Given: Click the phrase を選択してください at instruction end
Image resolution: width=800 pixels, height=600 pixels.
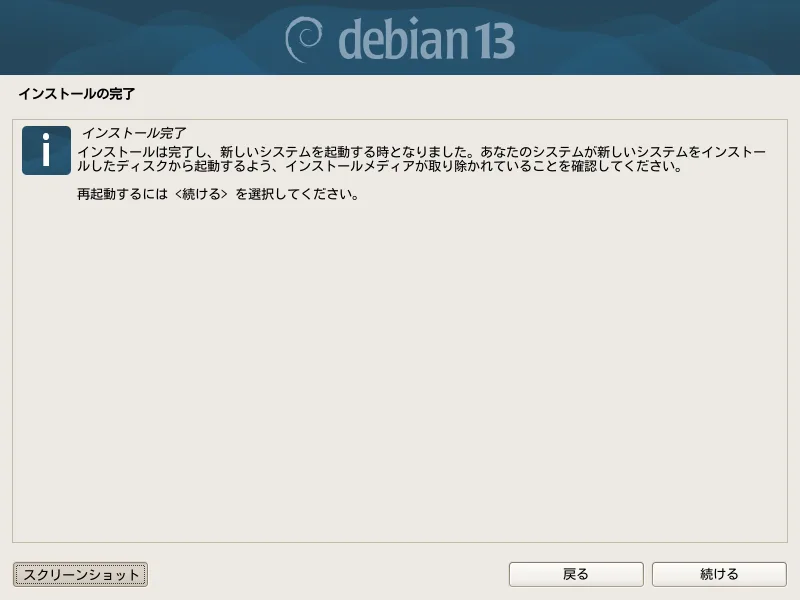Looking at the screenshot, I should click(297, 194).
